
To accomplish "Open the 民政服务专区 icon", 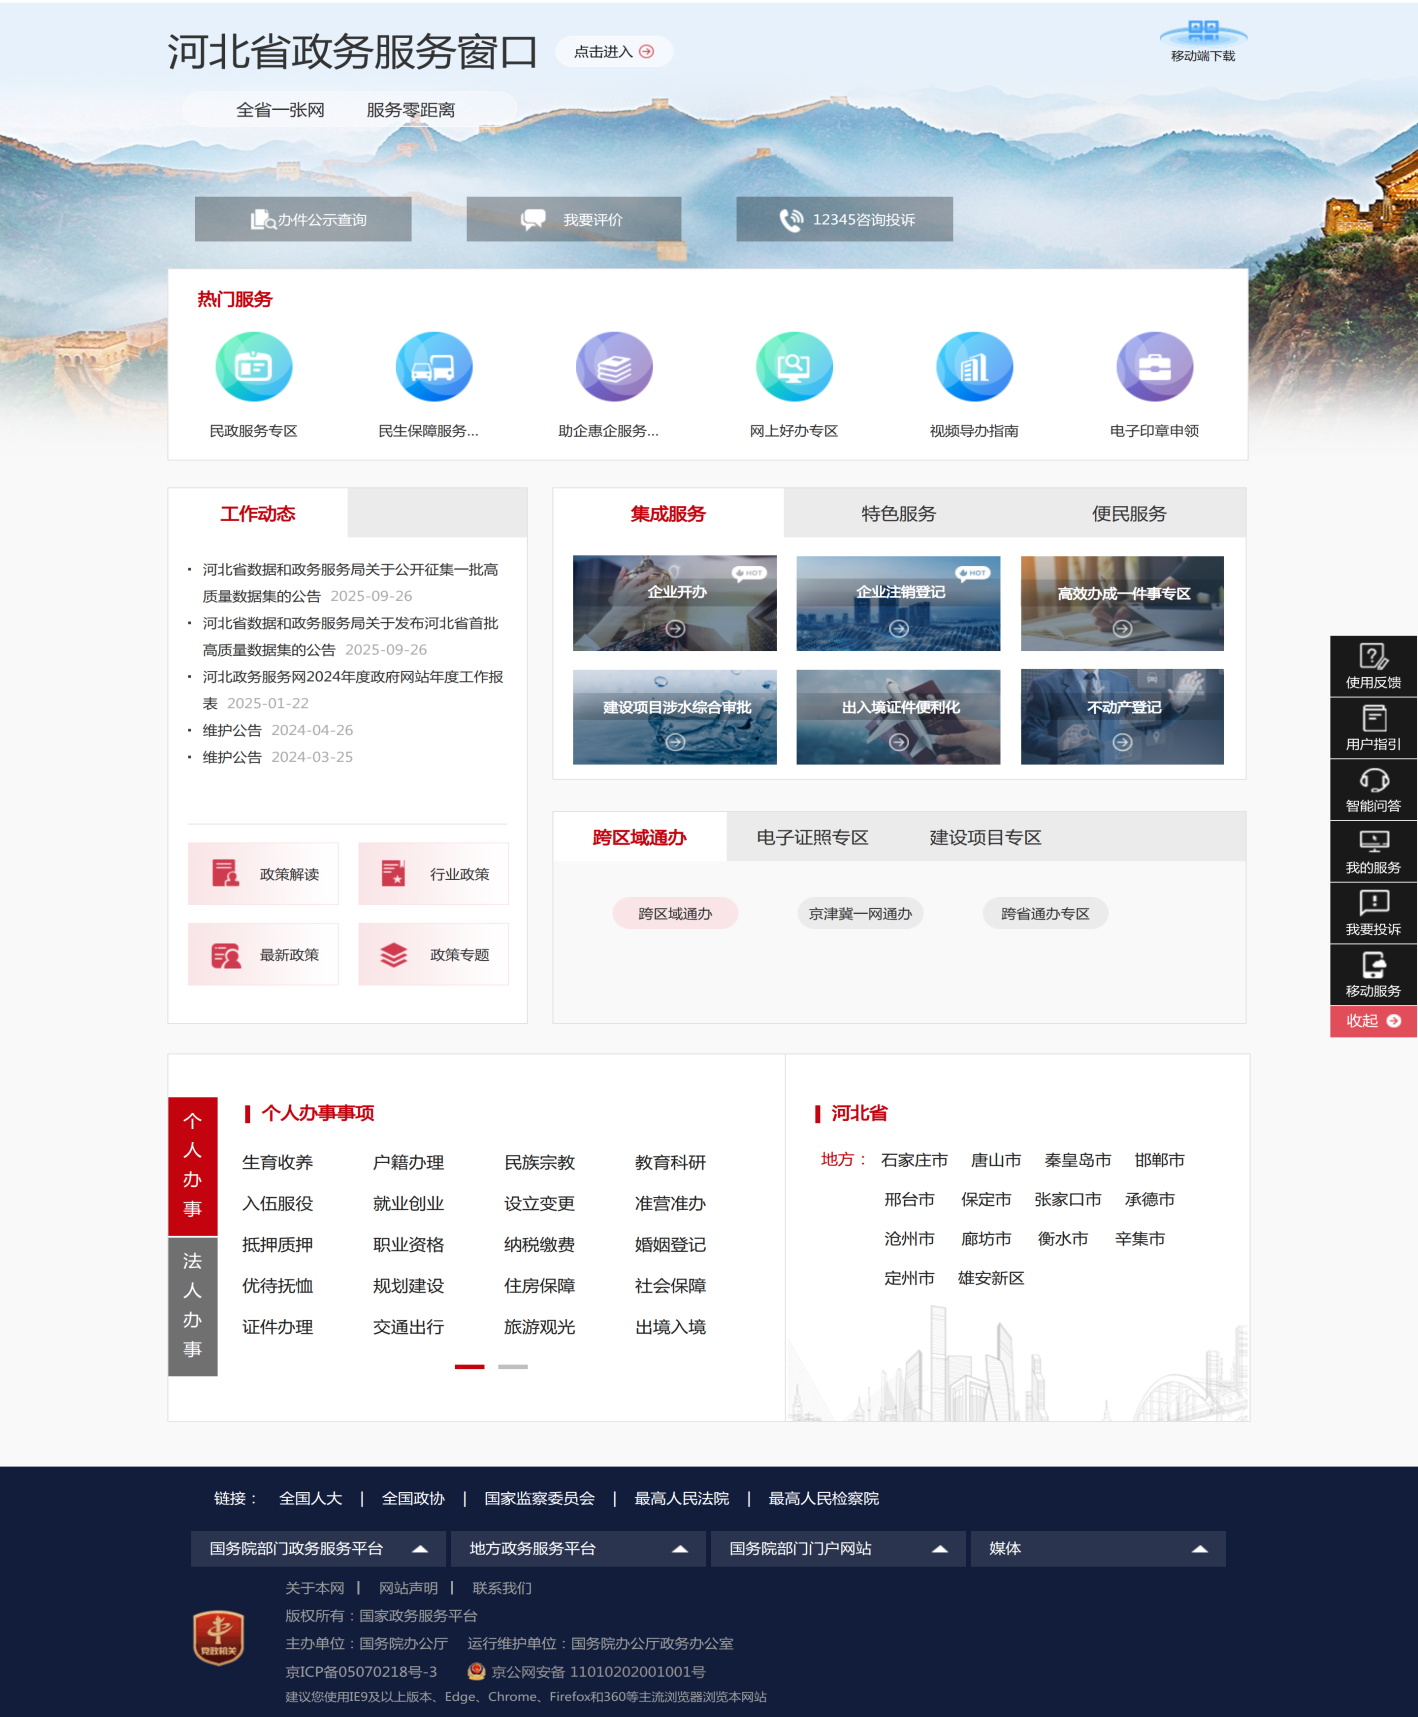I will pos(254,367).
